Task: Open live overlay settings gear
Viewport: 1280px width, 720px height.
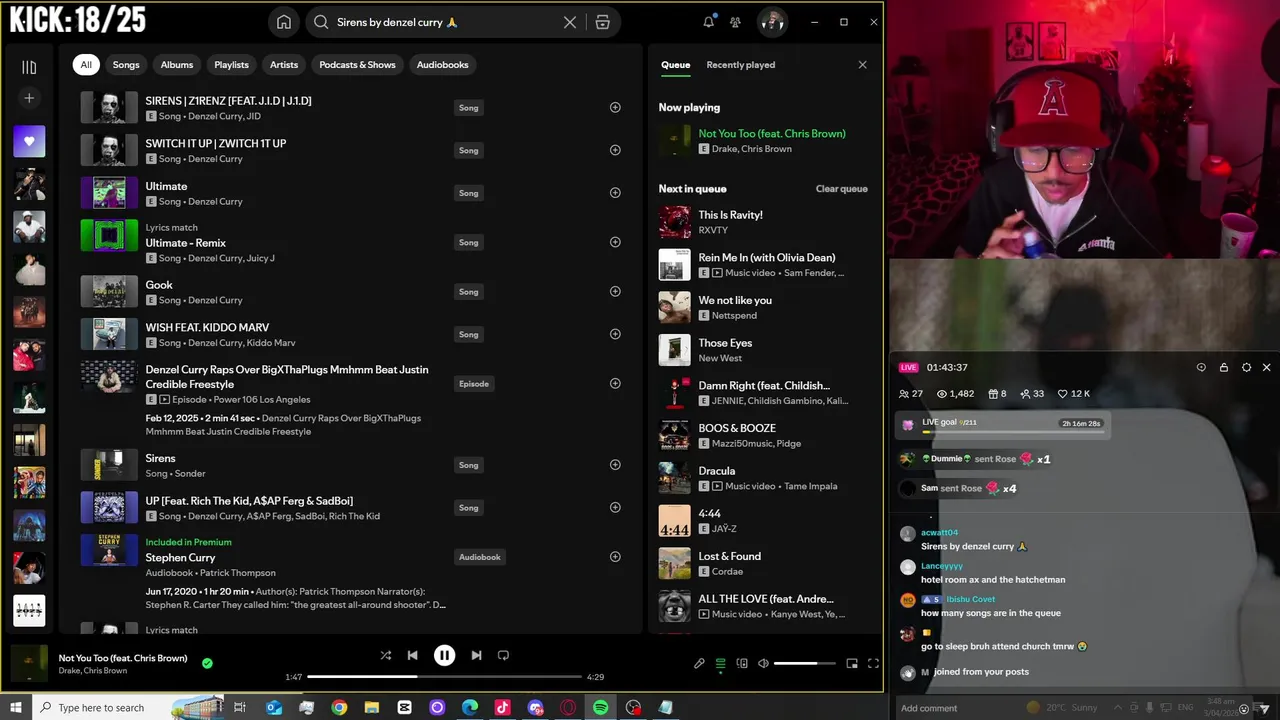Action: pyautogui.click(x=1246, y=367)
